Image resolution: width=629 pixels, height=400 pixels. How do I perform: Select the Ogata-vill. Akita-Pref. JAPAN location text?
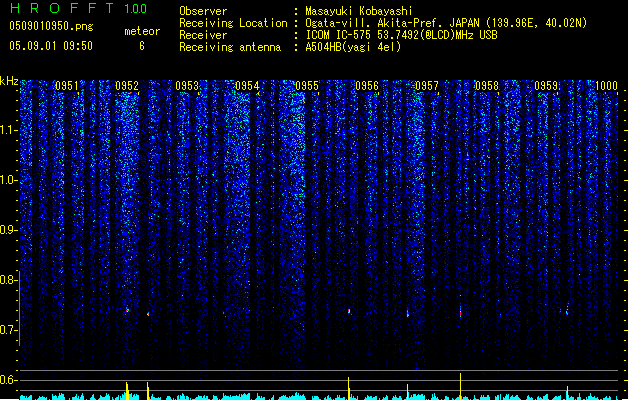pos(446,23)
